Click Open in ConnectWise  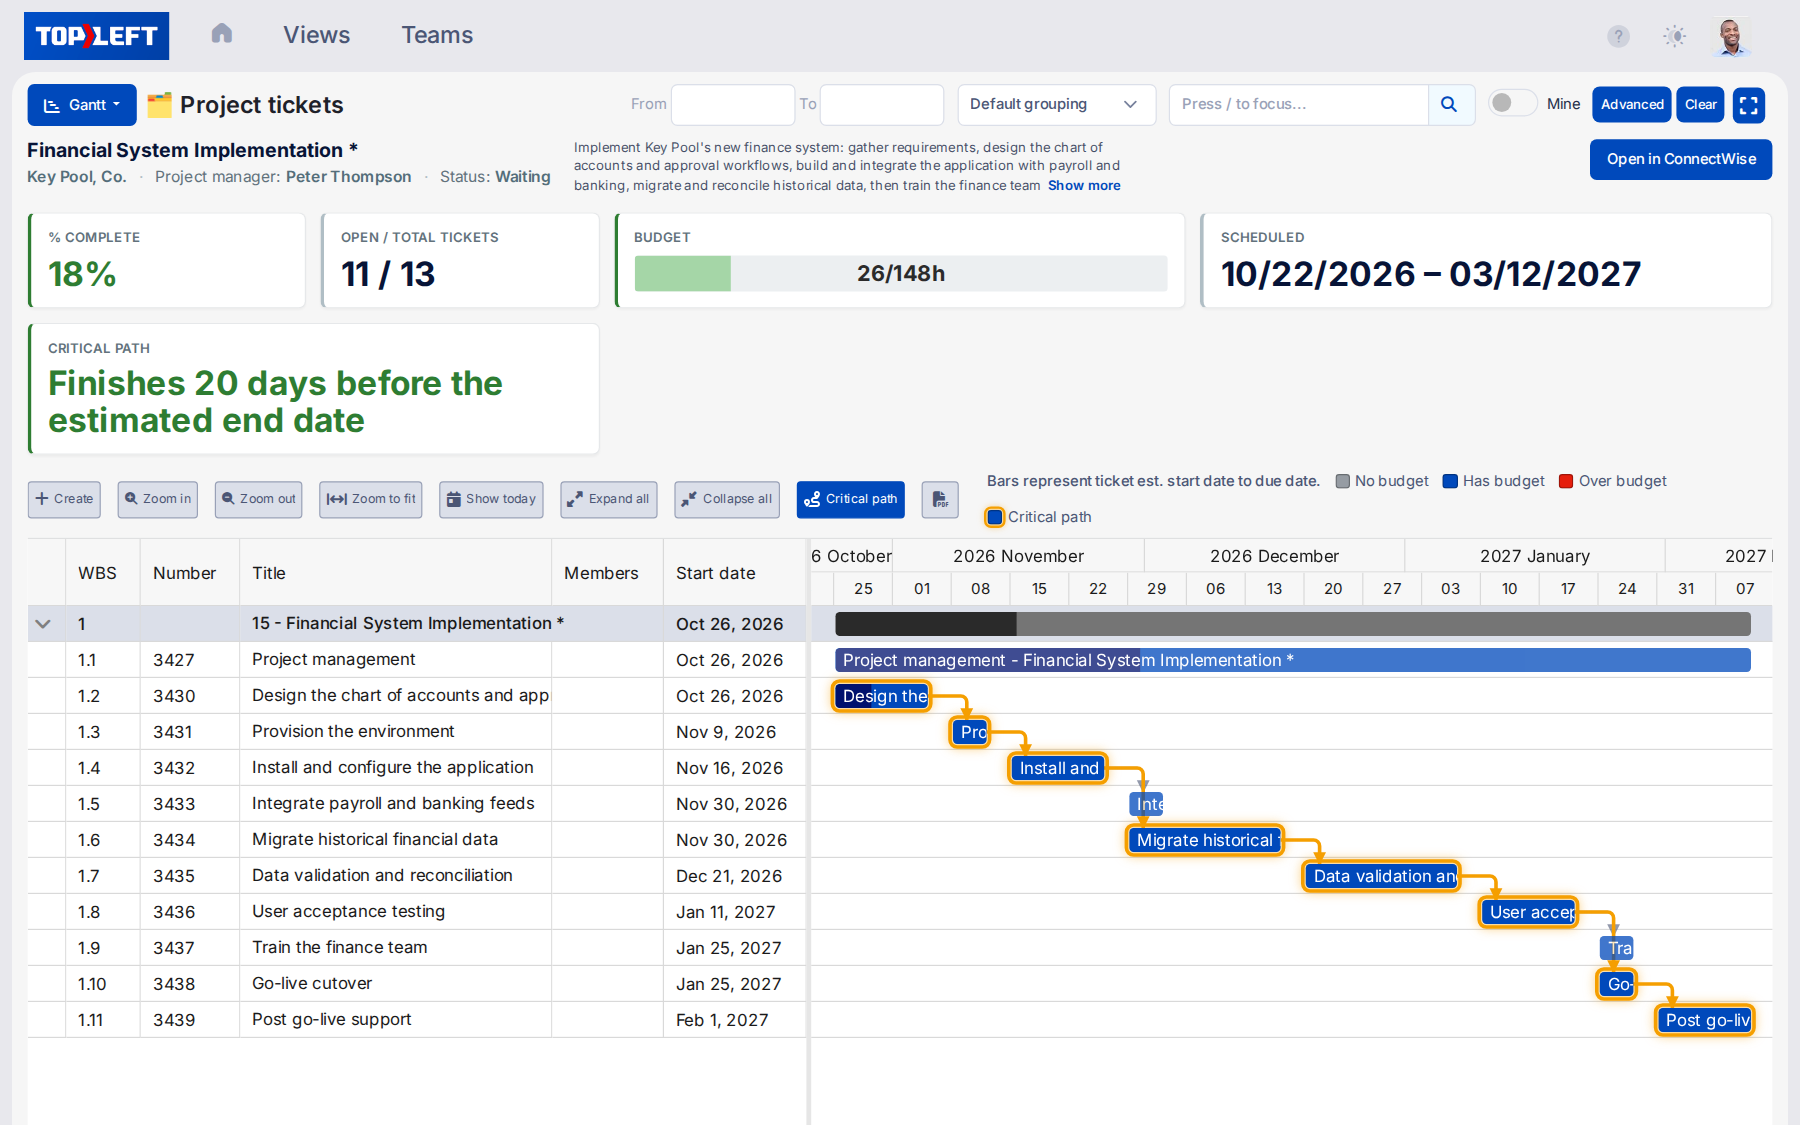[1681, 159]
